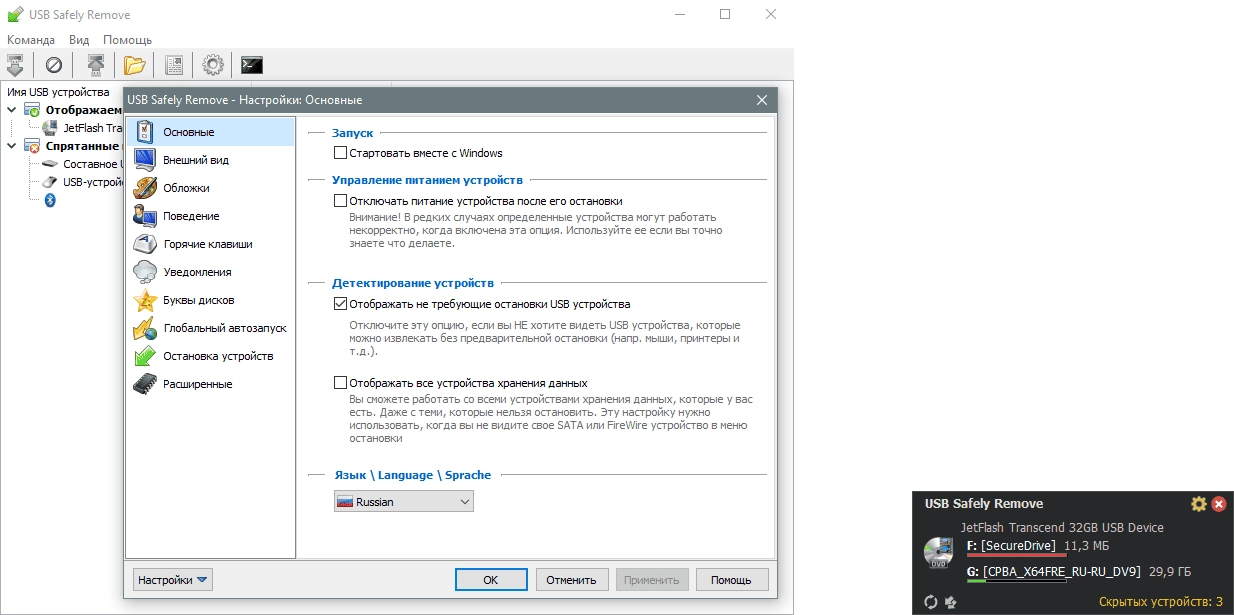
Task: Click the Stop device toolbar icon
Action: pos(16,65)
